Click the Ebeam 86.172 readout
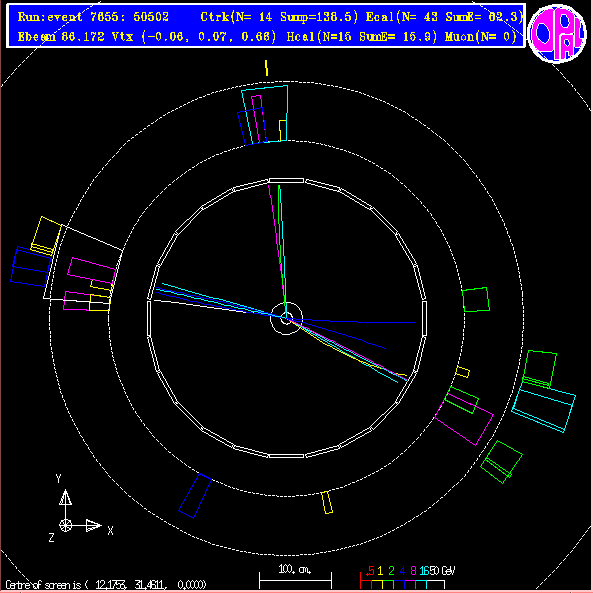593x593 pixels. click(x=61, y=37)
